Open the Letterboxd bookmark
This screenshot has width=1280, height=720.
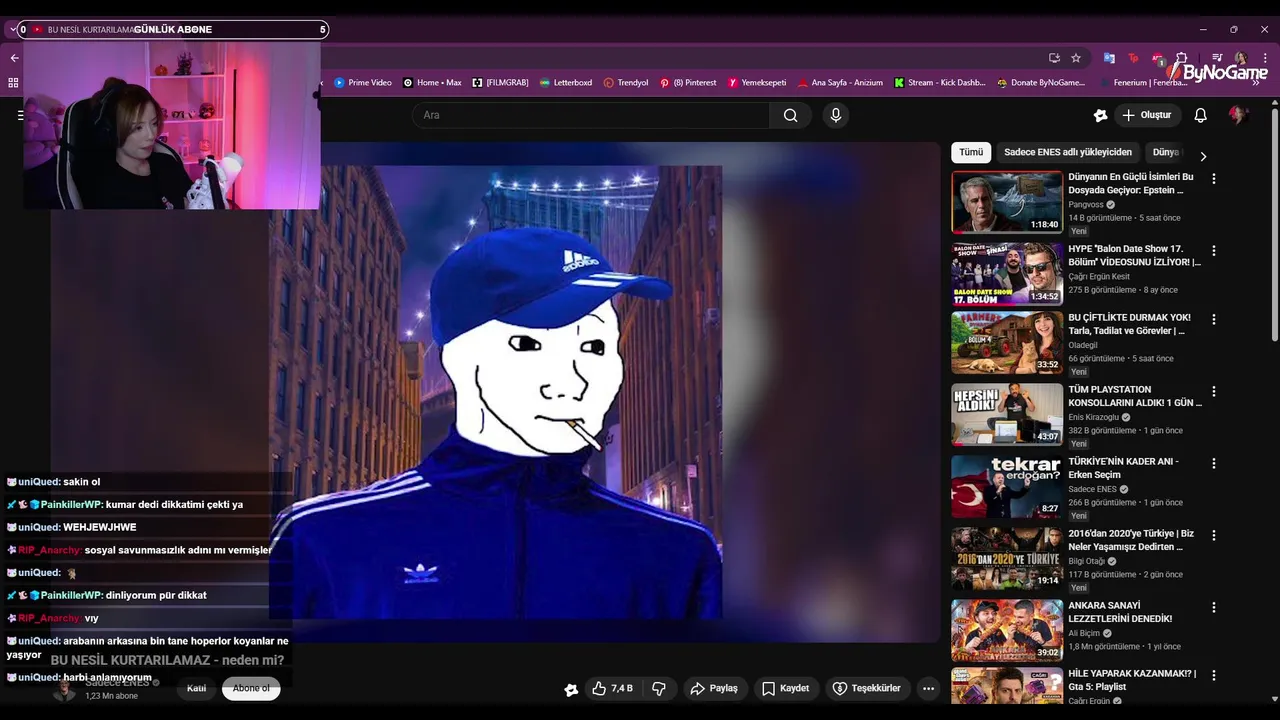(x=566, y=83)
